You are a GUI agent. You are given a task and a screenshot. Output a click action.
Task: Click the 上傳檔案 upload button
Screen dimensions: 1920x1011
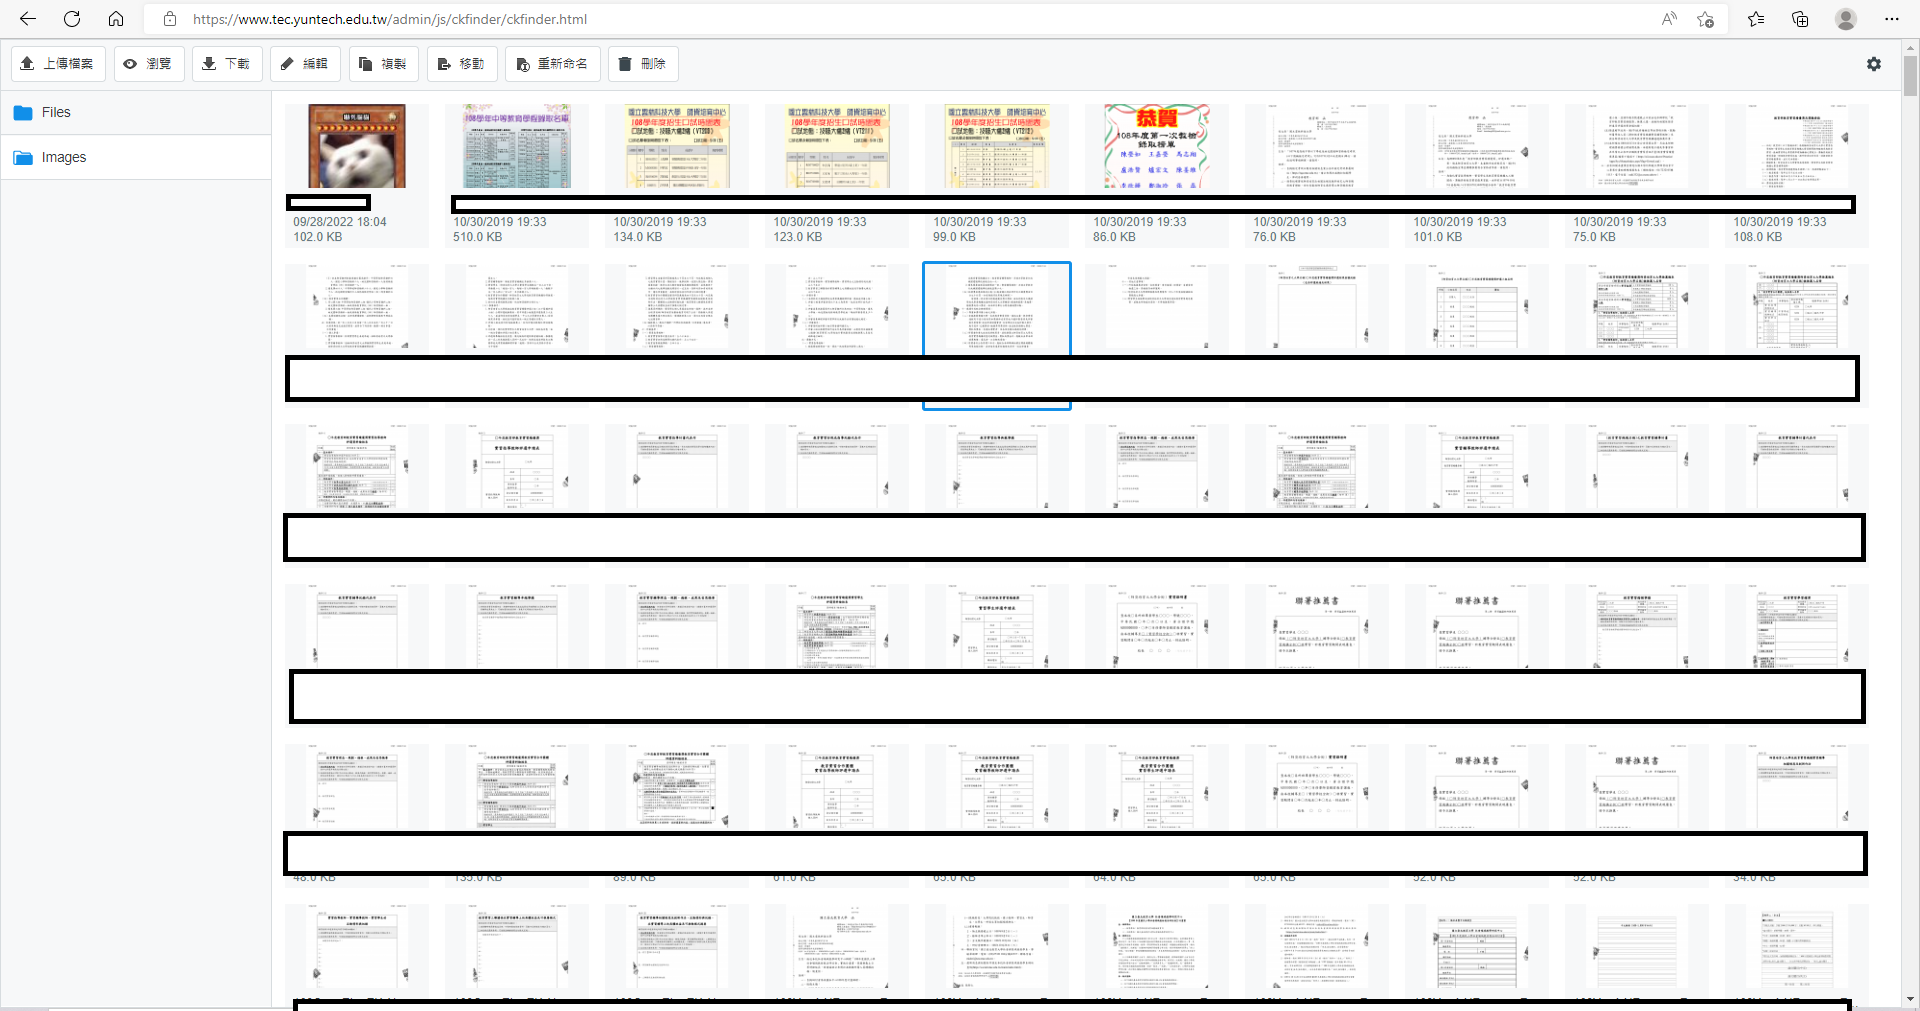pos(57,64)
